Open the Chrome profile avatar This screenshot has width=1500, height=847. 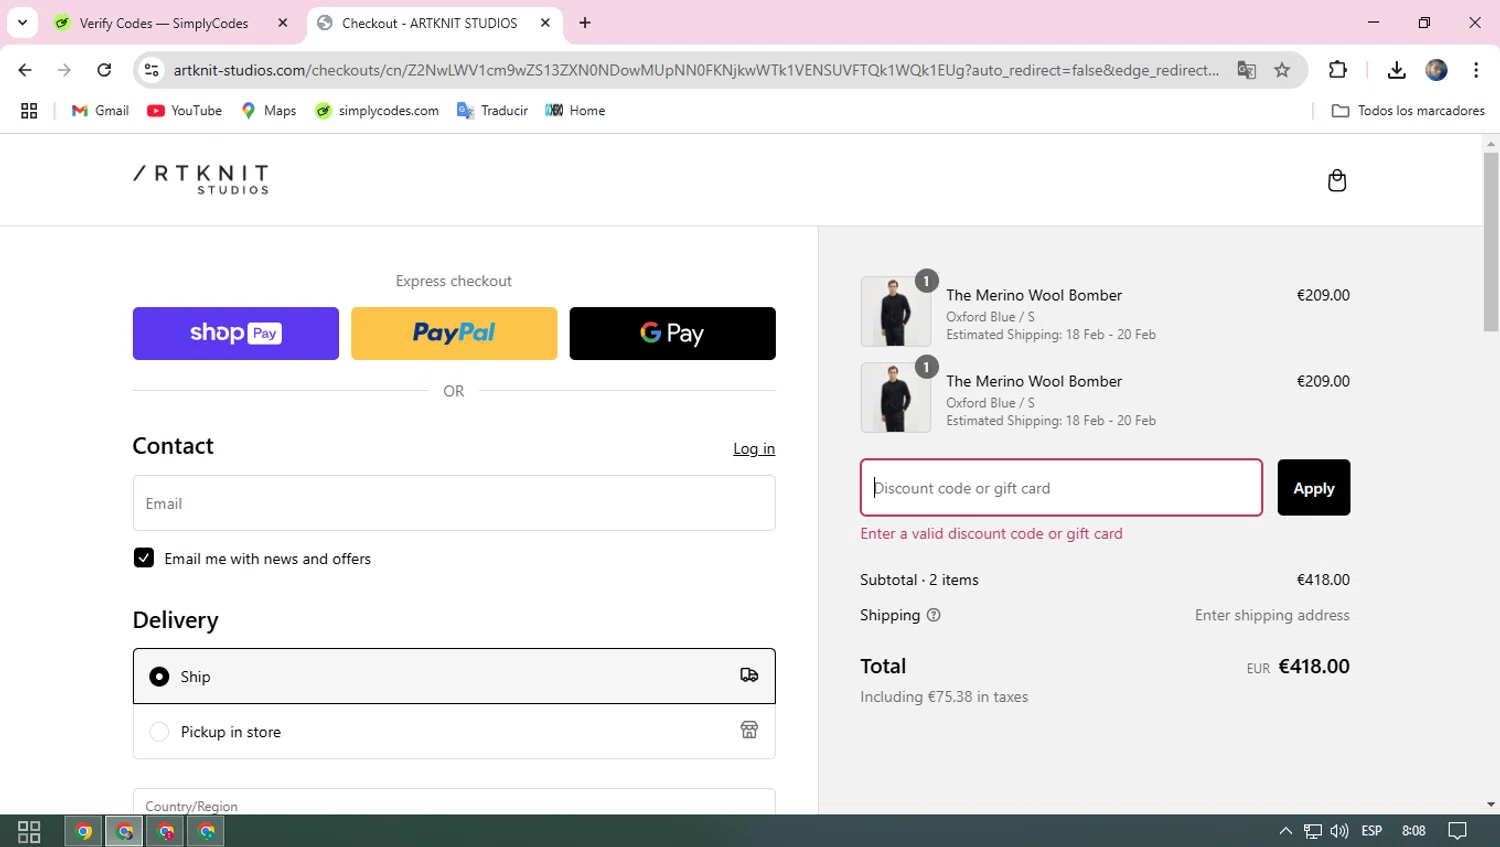(x=1436, y=70)
